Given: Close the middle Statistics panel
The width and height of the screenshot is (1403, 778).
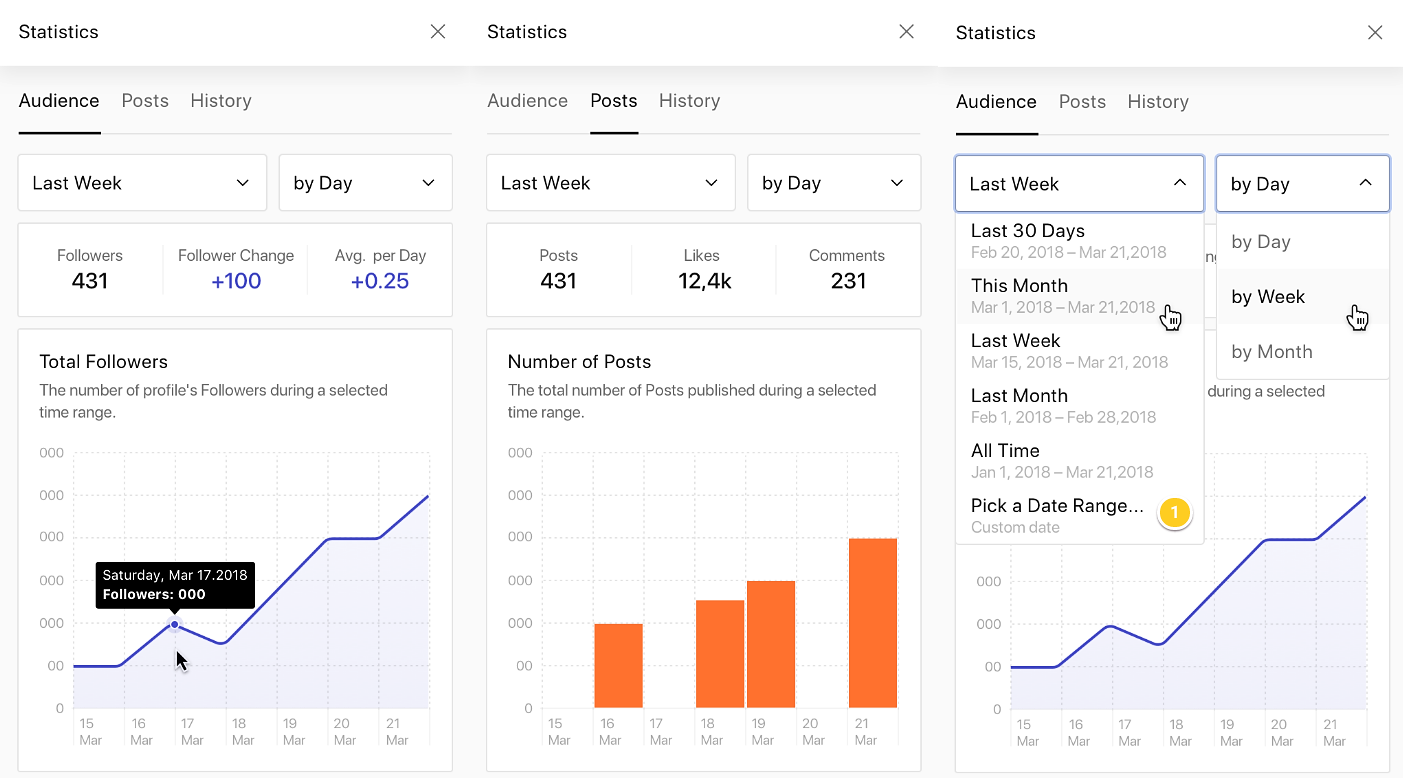Looking at the screenshot, I should click(x=907, y=32).
